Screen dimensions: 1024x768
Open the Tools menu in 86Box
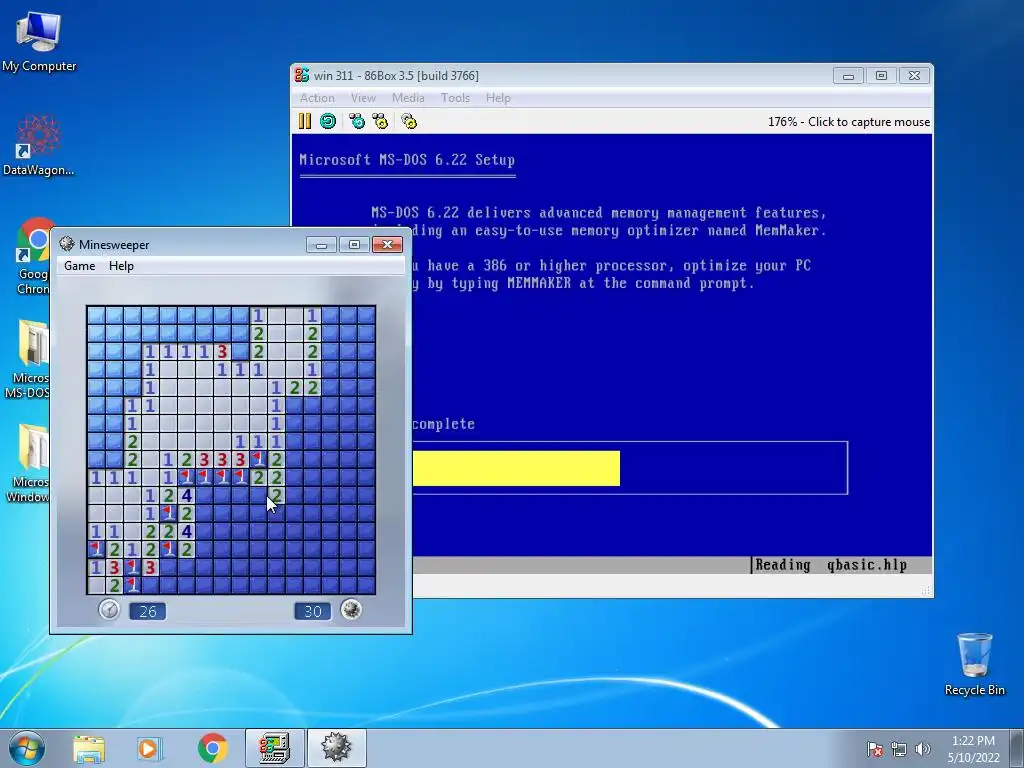455,98
